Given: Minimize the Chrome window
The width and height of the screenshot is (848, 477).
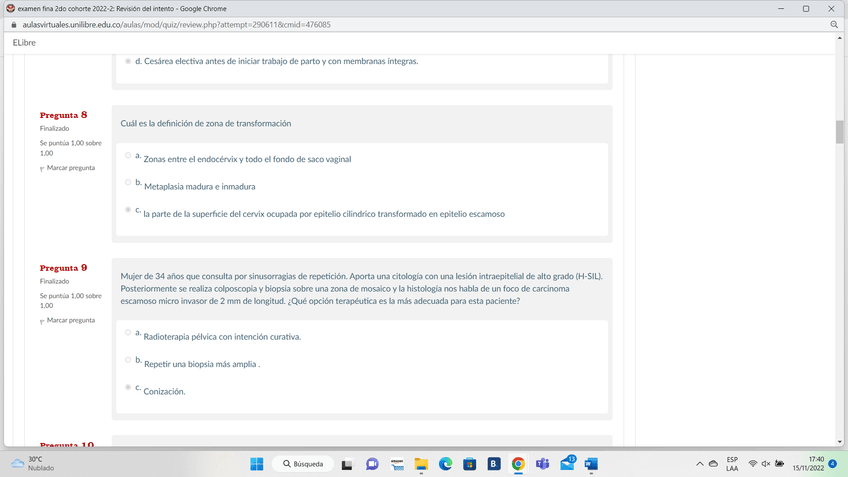Looking at the screenshot, I should (781, 9).
